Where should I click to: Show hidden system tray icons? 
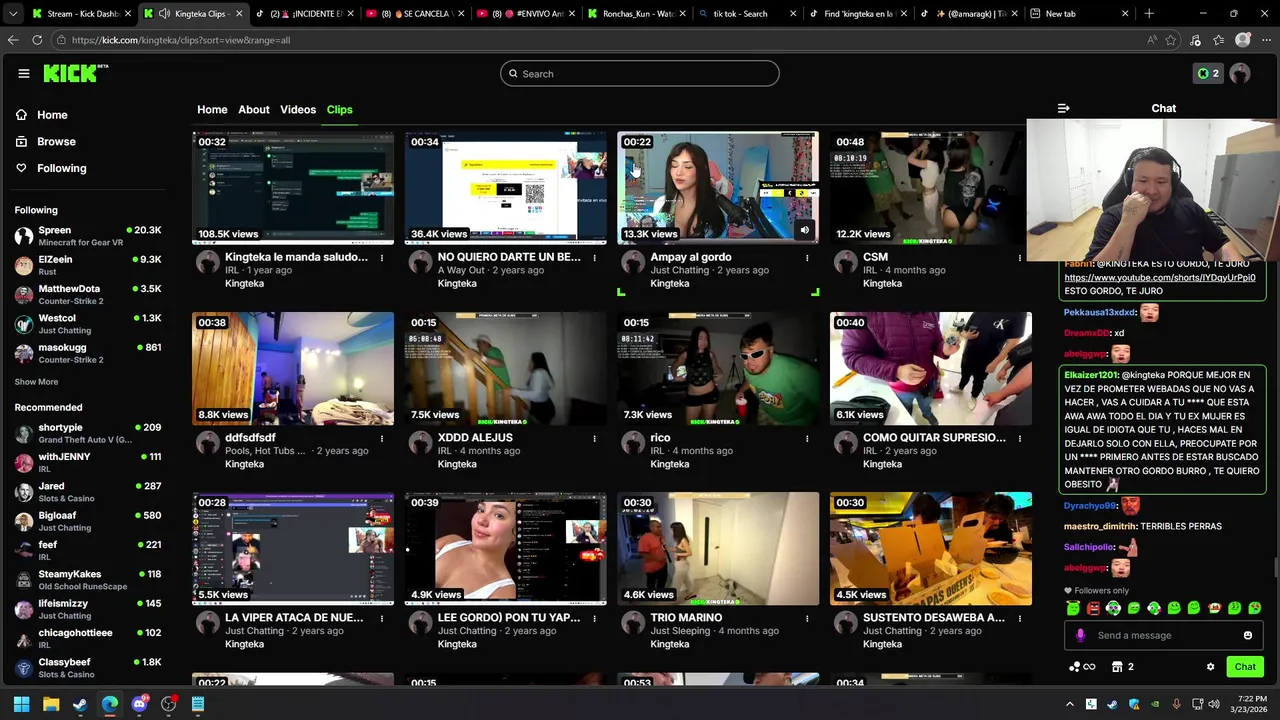coord(1069,704)
